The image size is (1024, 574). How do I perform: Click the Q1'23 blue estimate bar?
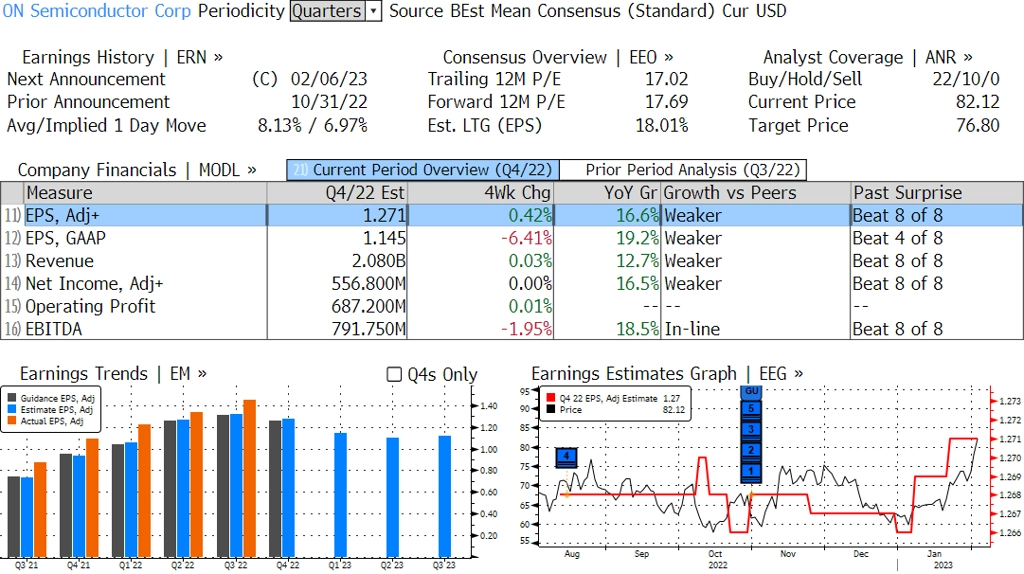pyautogui.click(x=340, y=494)
